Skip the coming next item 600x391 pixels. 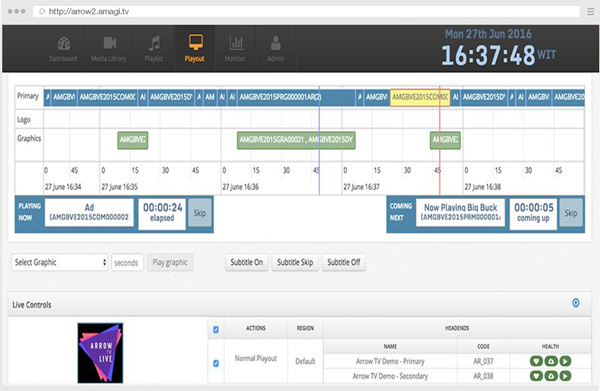click(571, 213)
